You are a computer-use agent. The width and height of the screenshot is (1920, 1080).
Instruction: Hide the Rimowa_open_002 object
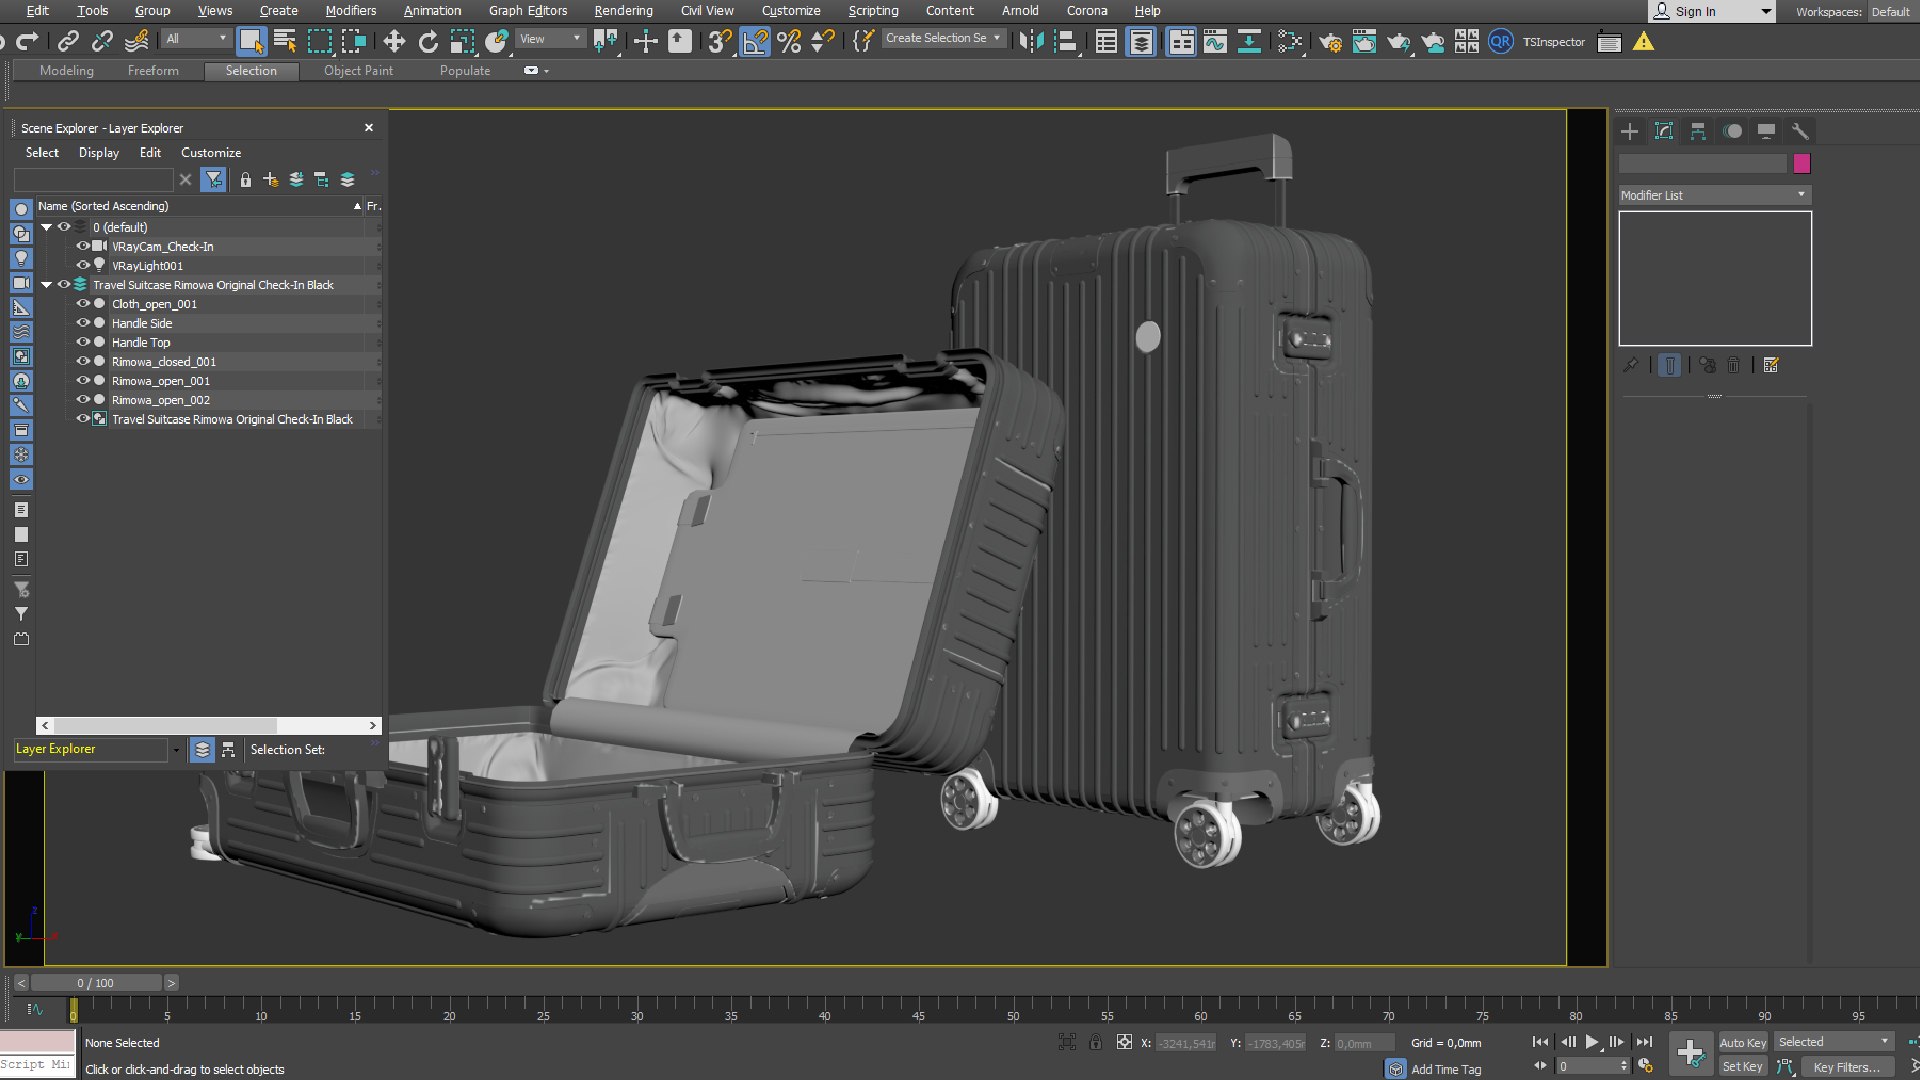(x=83, y=399)
